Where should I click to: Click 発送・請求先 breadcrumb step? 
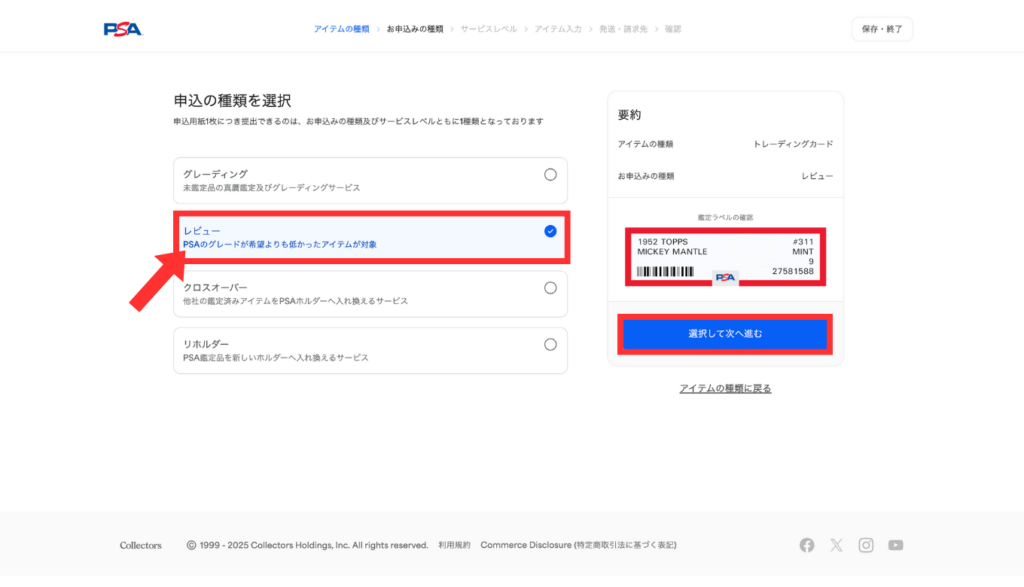623,29
